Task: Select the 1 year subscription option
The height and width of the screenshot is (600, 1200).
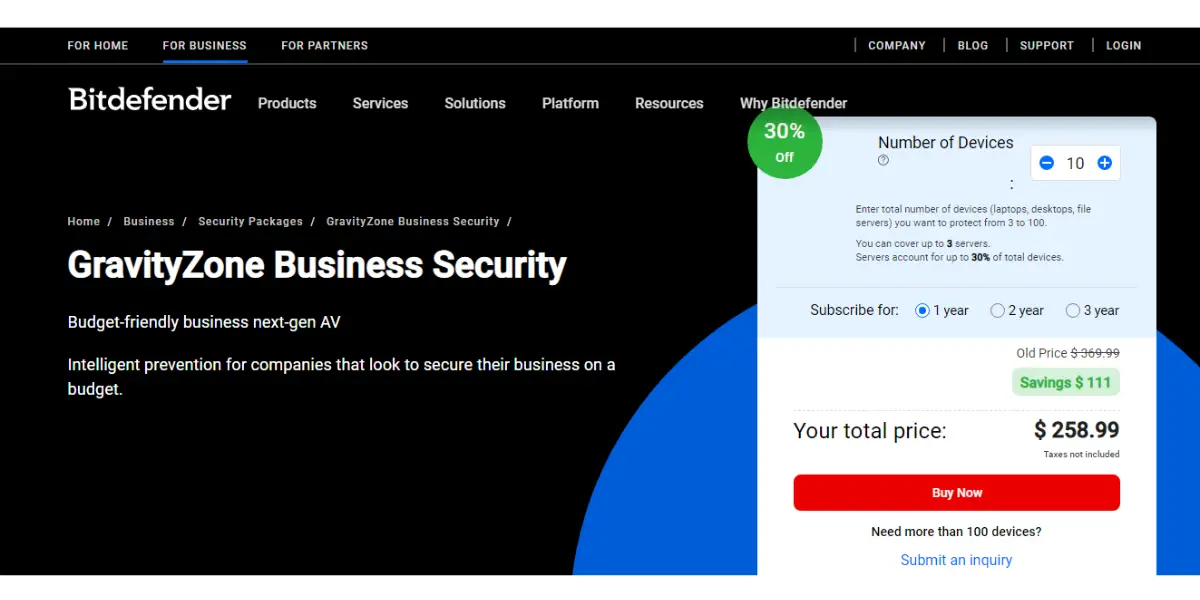Action: (942, 310)
